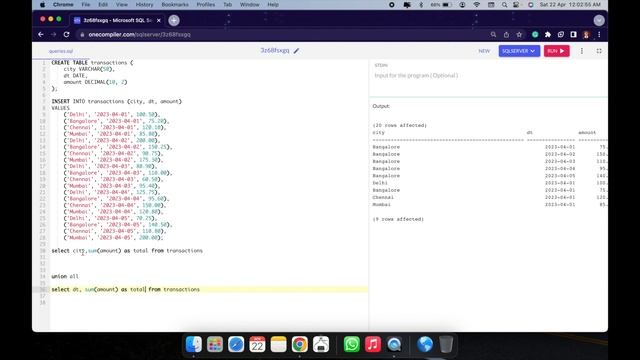
Task: Open Music app from the Dock
Action: click(373, 344)
